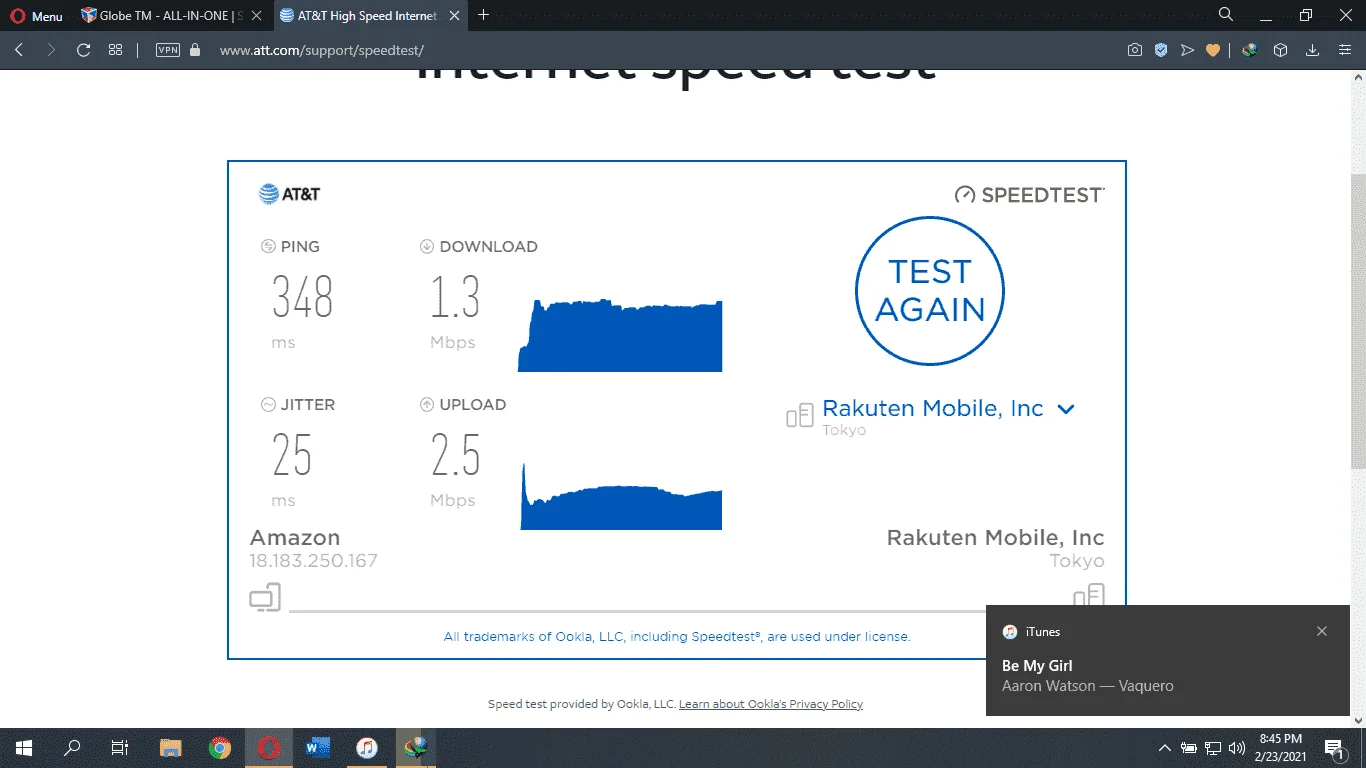
Task: Open iTunes from the taskbar
Action: [367, 748]
